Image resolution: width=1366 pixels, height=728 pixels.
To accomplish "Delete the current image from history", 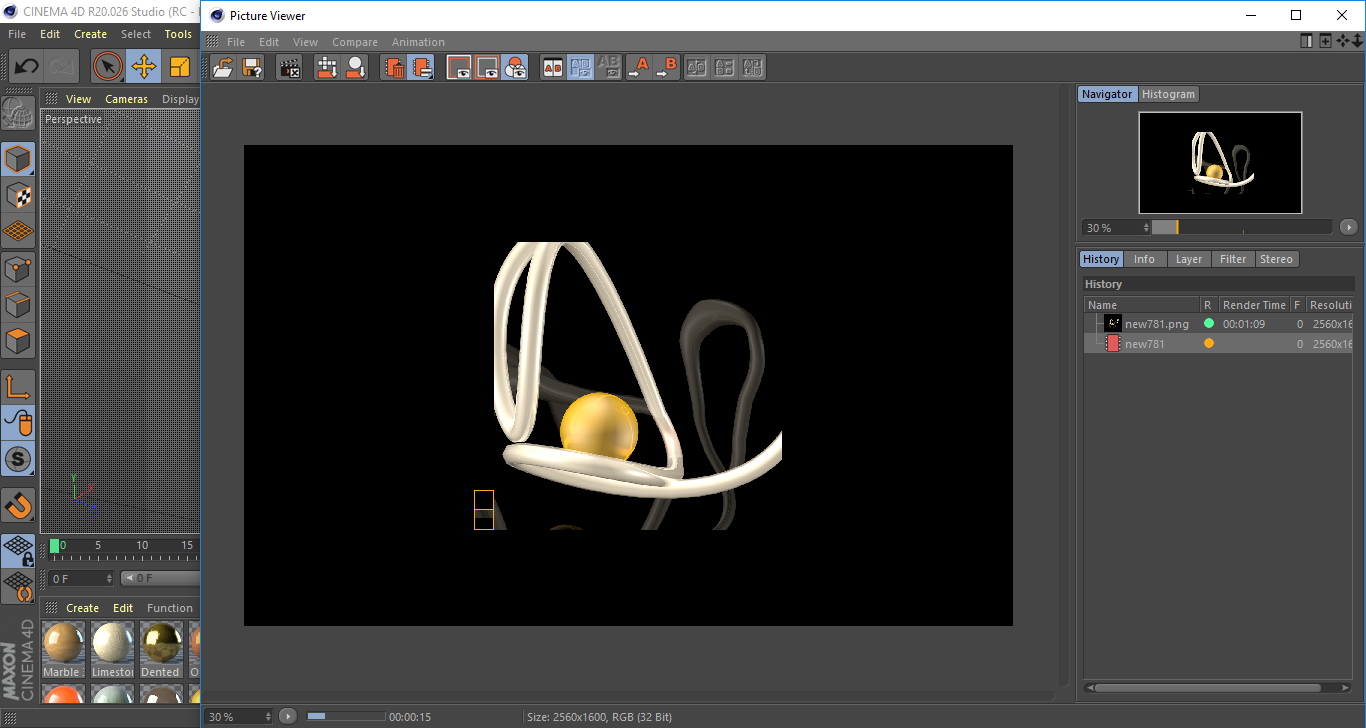I will (395, 67).
